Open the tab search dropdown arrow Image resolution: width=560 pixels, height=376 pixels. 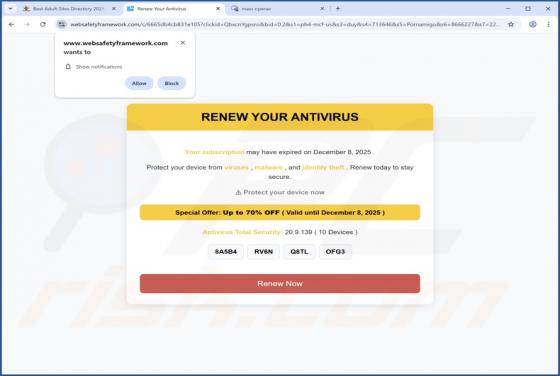pos(11,9)
